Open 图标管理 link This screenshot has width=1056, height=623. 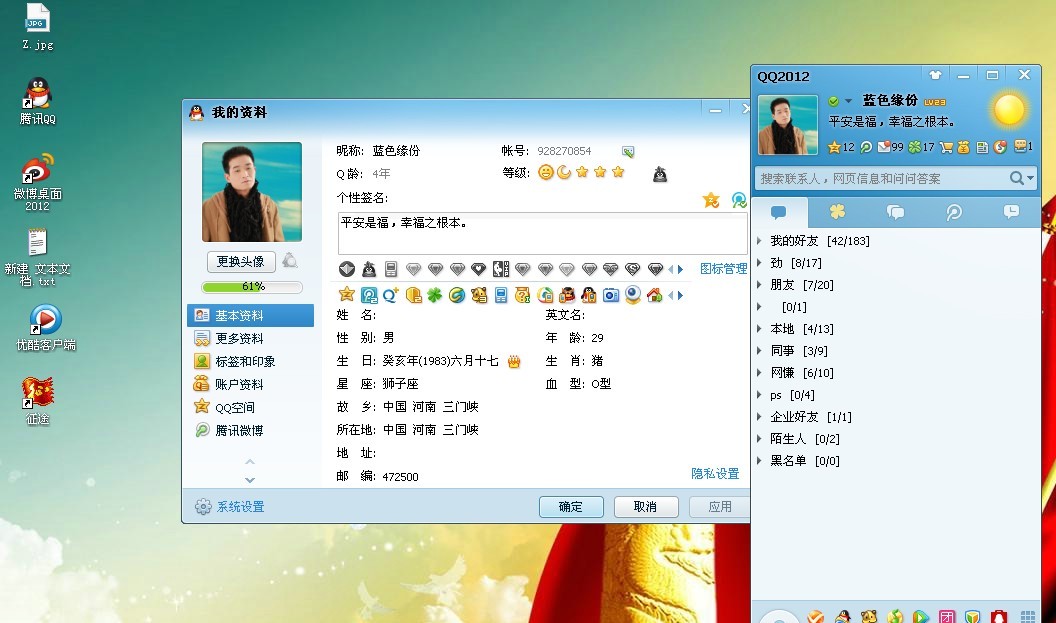(x=723, y=269)
